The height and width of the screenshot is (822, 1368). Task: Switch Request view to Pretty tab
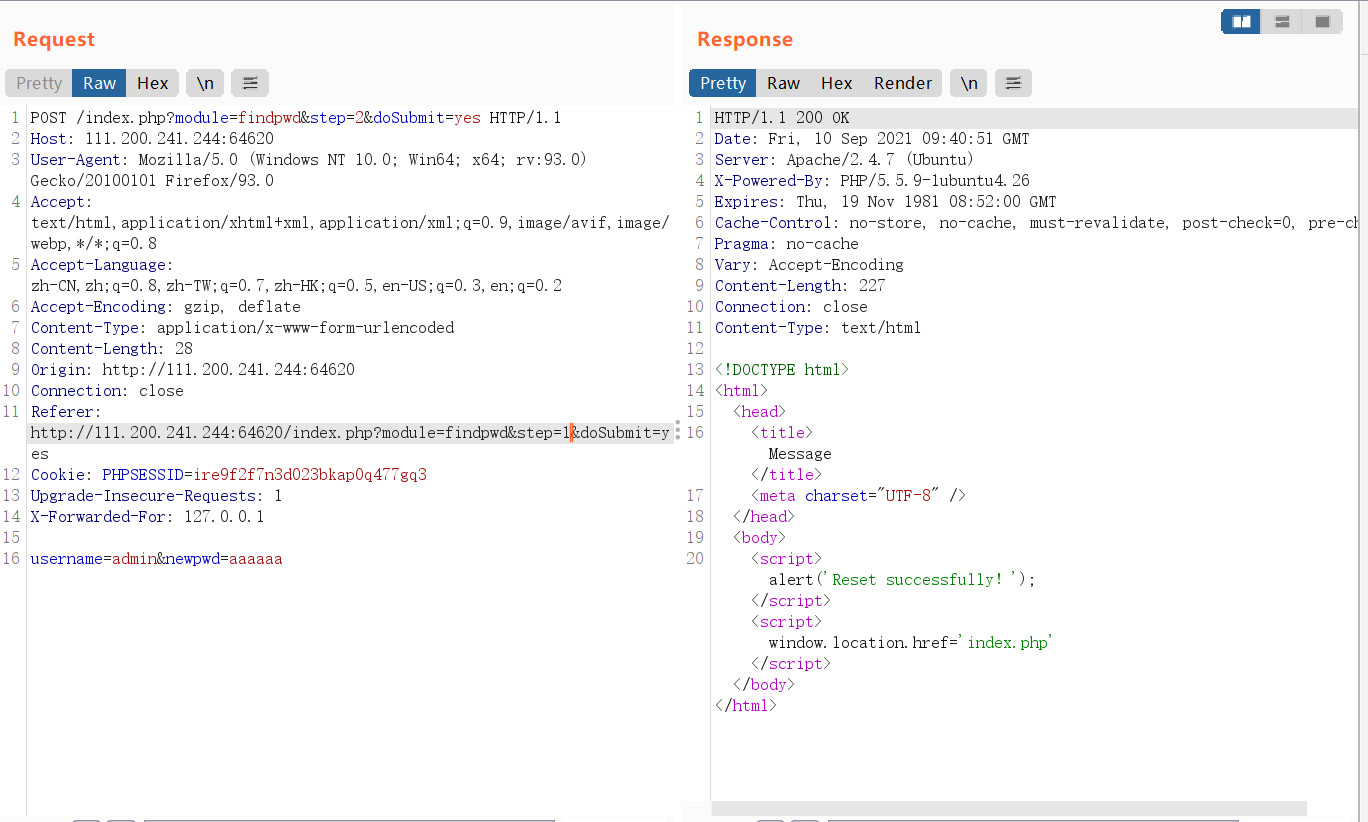[39, 83]
